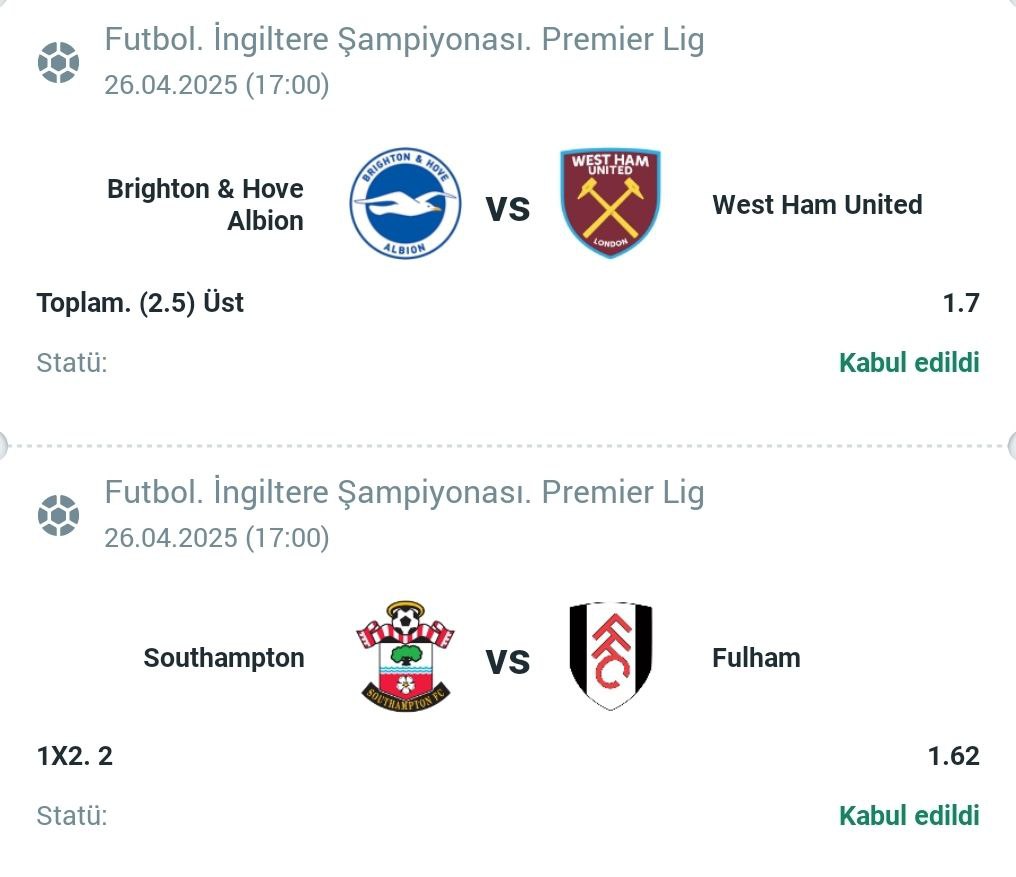Open the Southampton team name
The width and height of the screenshot is (1016, 877).
(x=224, y=658)
